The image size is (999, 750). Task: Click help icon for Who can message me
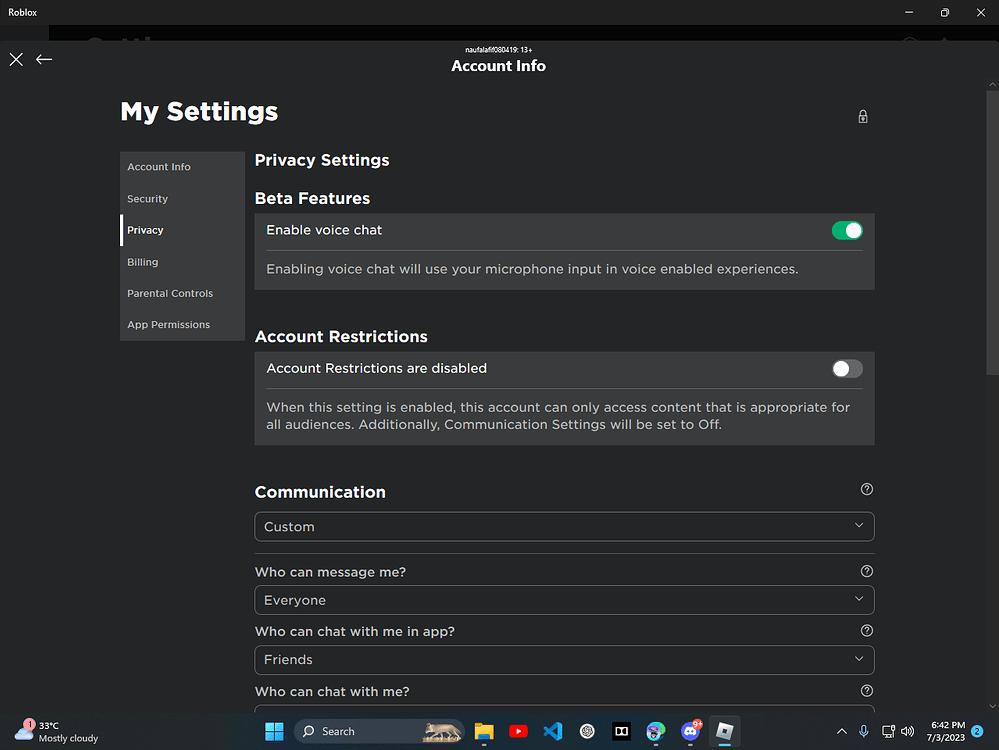(866, 572)
